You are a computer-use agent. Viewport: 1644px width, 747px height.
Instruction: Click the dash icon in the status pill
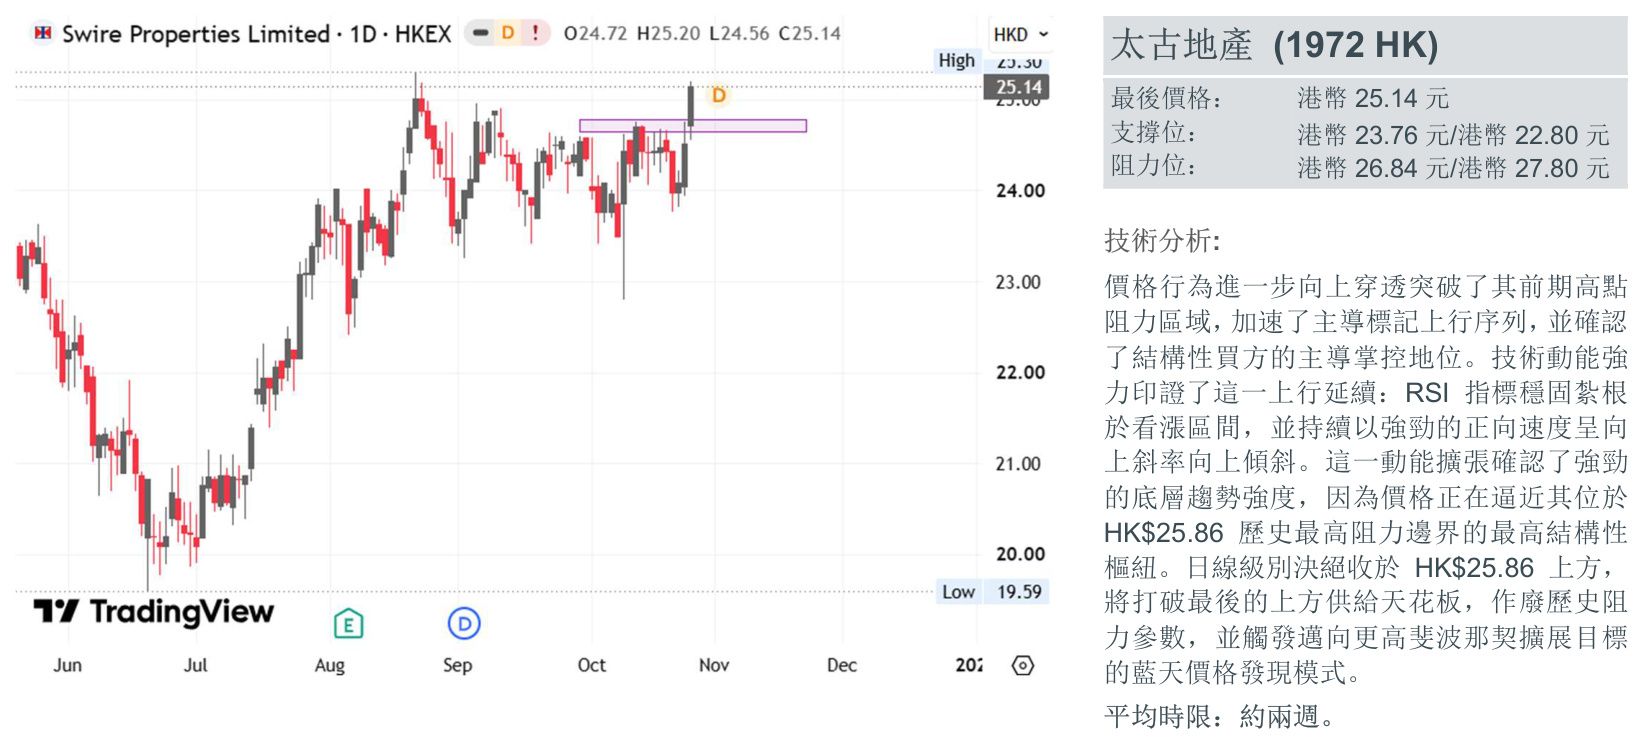click(481, 33)
